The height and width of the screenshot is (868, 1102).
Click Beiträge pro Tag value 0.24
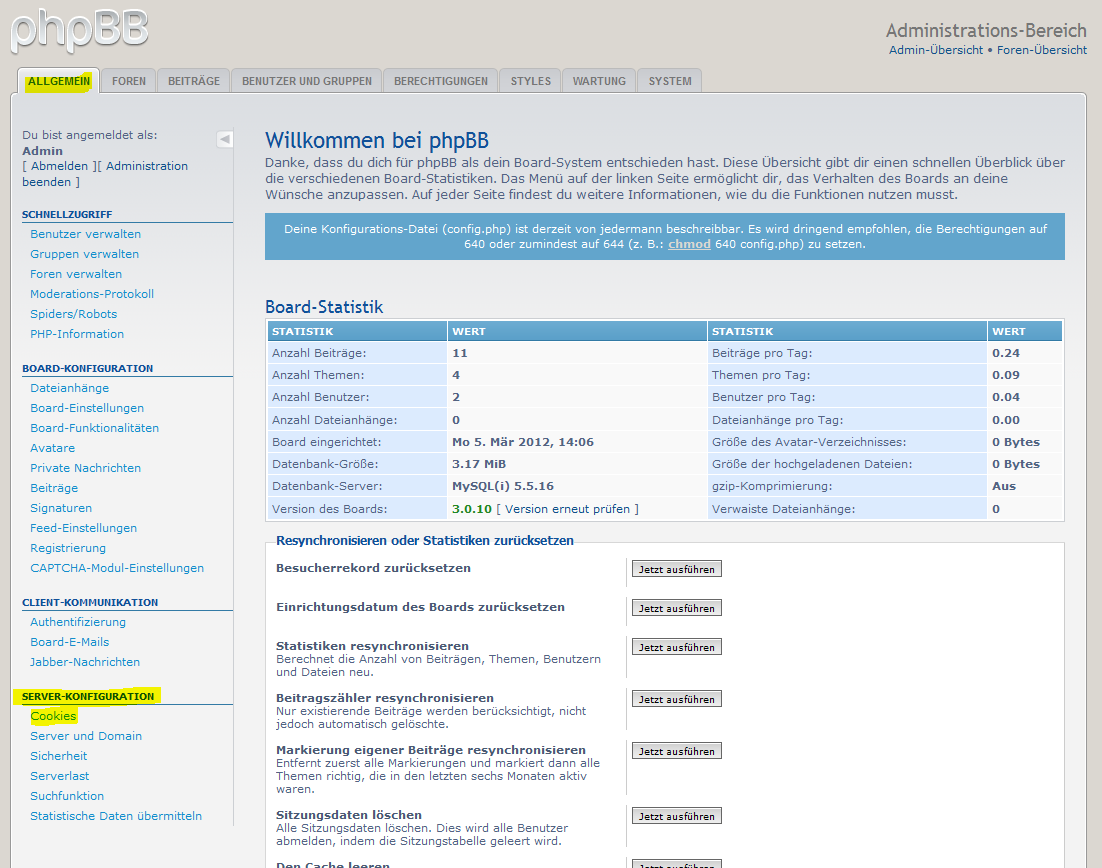click(1006, 353)
